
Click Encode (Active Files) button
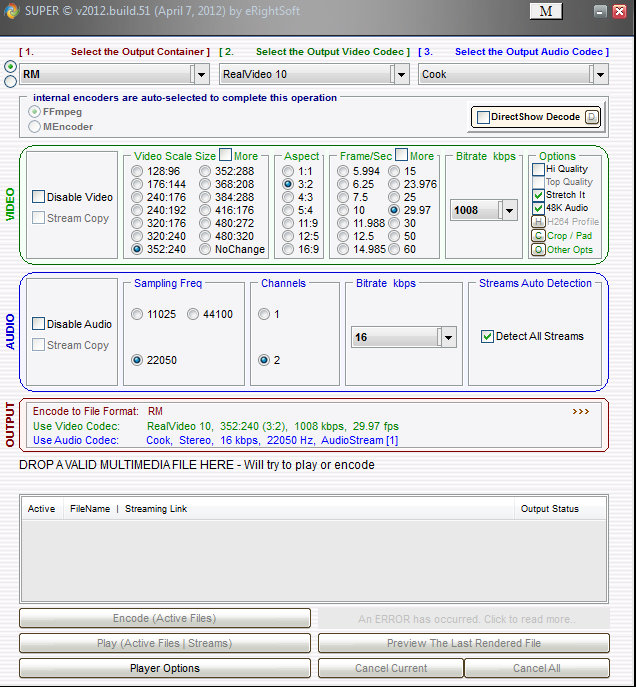[165, 618]
